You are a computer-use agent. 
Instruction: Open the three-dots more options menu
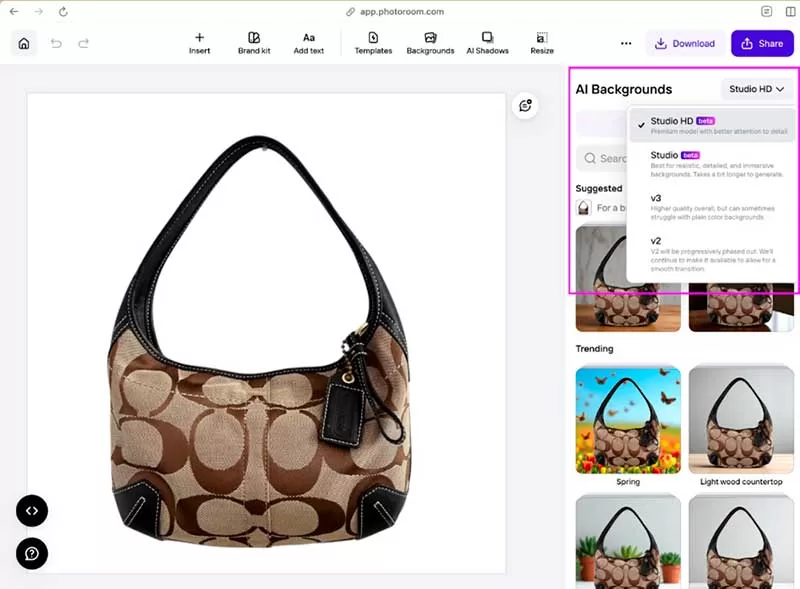coord(626,43)
